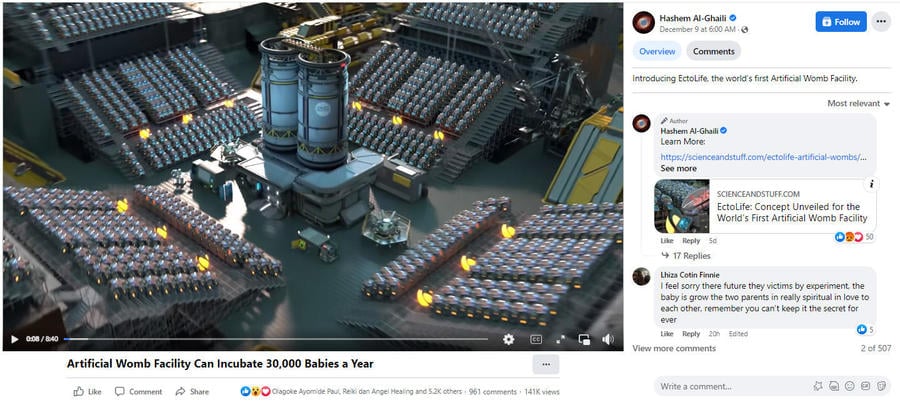Open scienceandstuff.com ectolife link
Viewport: 900px width, 405px height.
763,157
